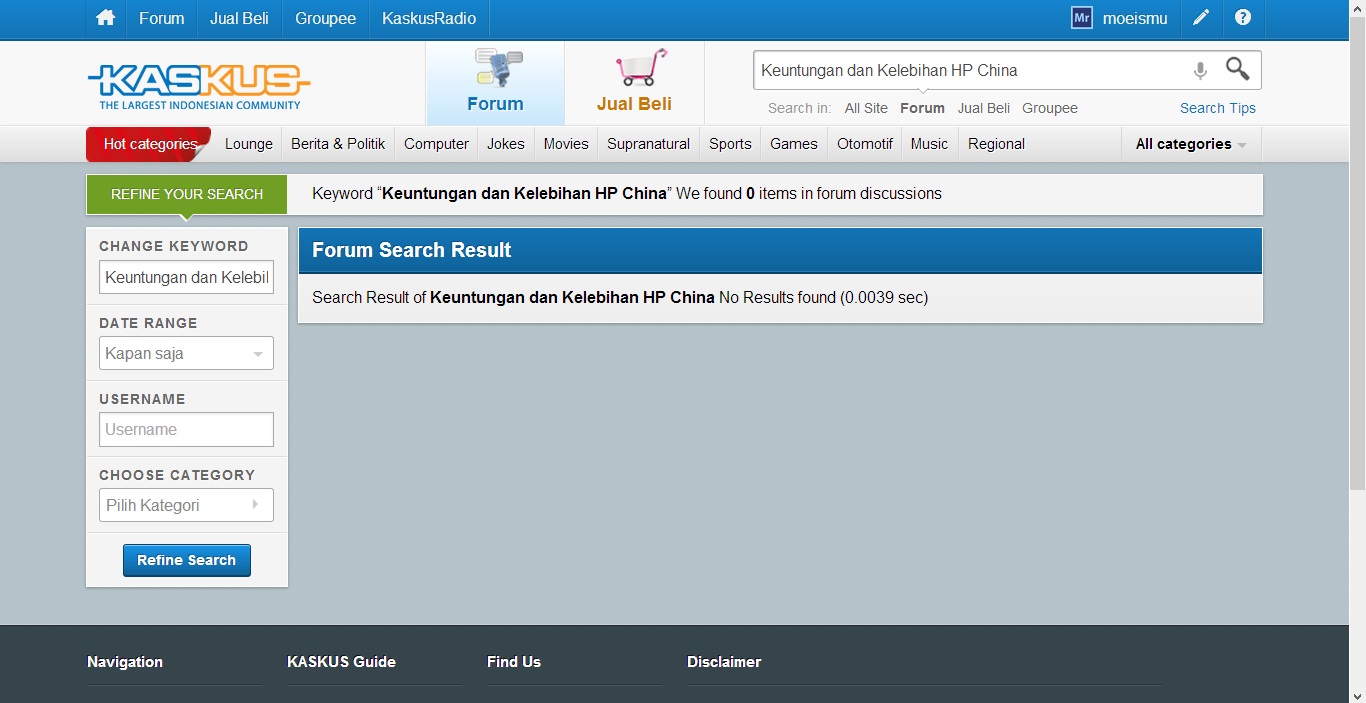
Task: Expand the All categories dropdown
Action: 1191,144
